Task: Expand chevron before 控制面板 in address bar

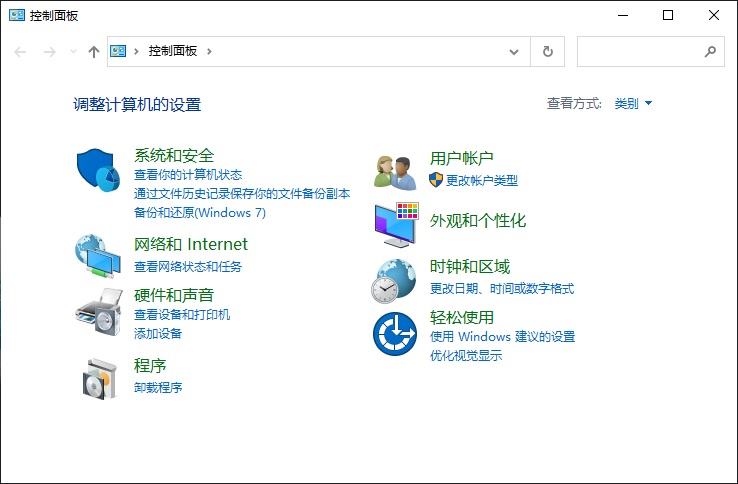Action: (136, 51)
